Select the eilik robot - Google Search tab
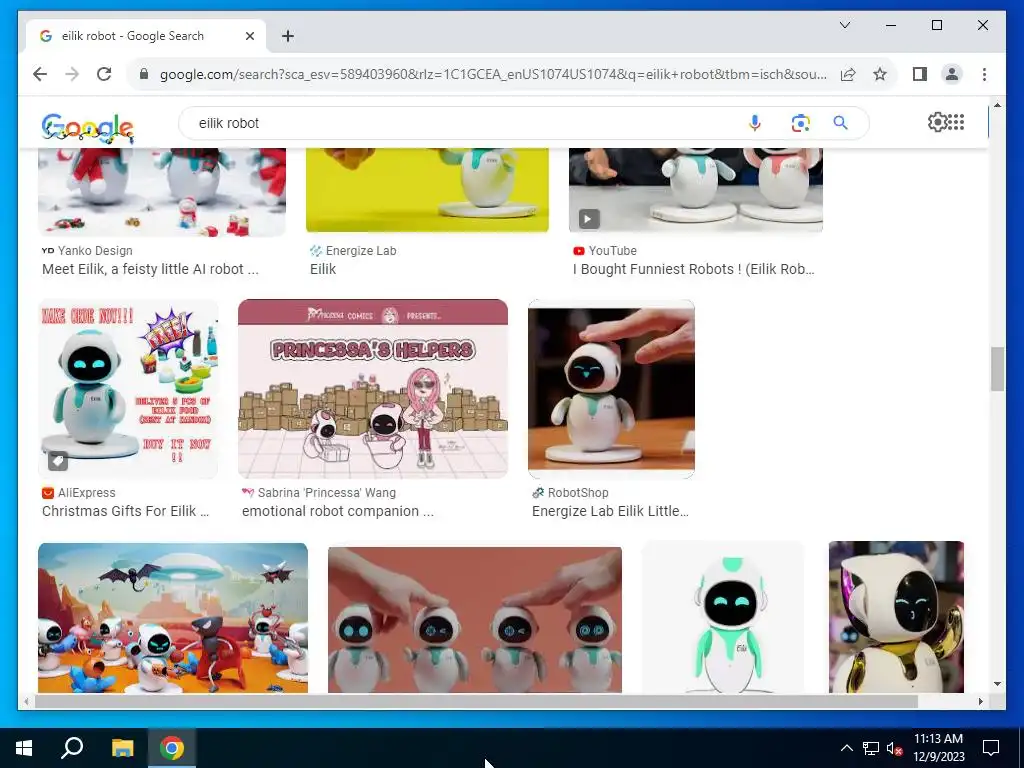1024x768 pixels. 146,36
